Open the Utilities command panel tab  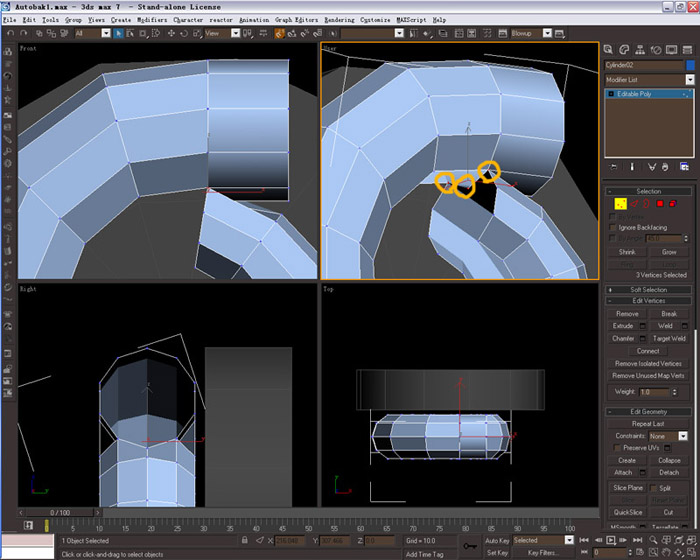click(688, 50)
